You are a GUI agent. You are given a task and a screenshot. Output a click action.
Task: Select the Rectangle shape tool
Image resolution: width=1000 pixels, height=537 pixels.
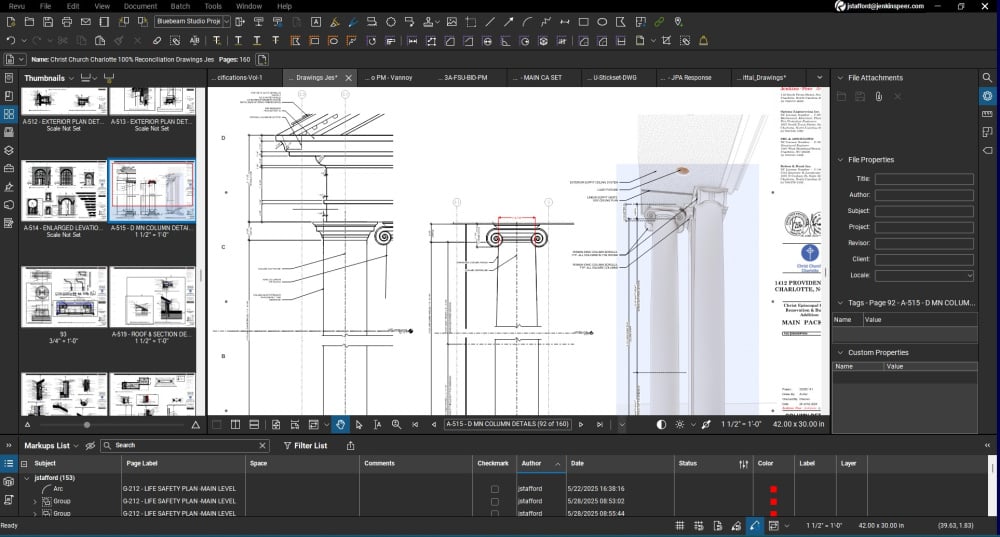[x=583, y=22]
